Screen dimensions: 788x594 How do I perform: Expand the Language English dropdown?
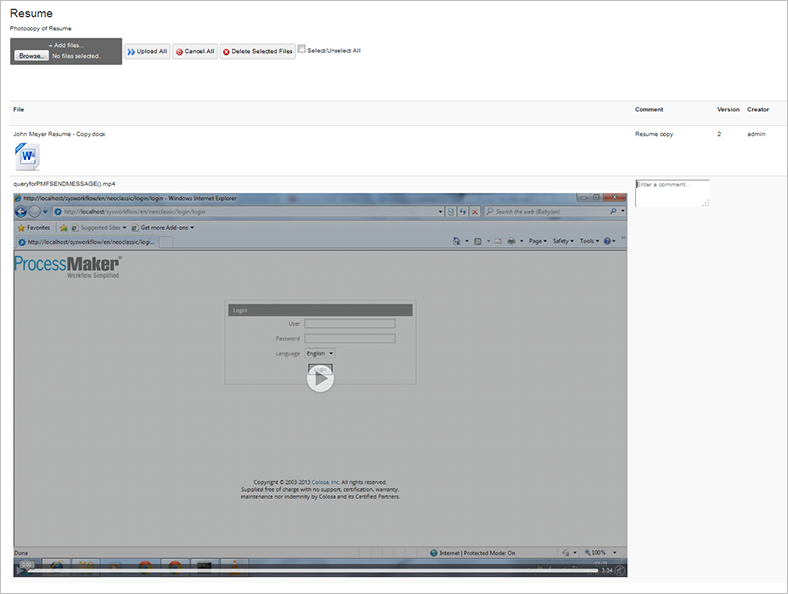coord(320,353)
